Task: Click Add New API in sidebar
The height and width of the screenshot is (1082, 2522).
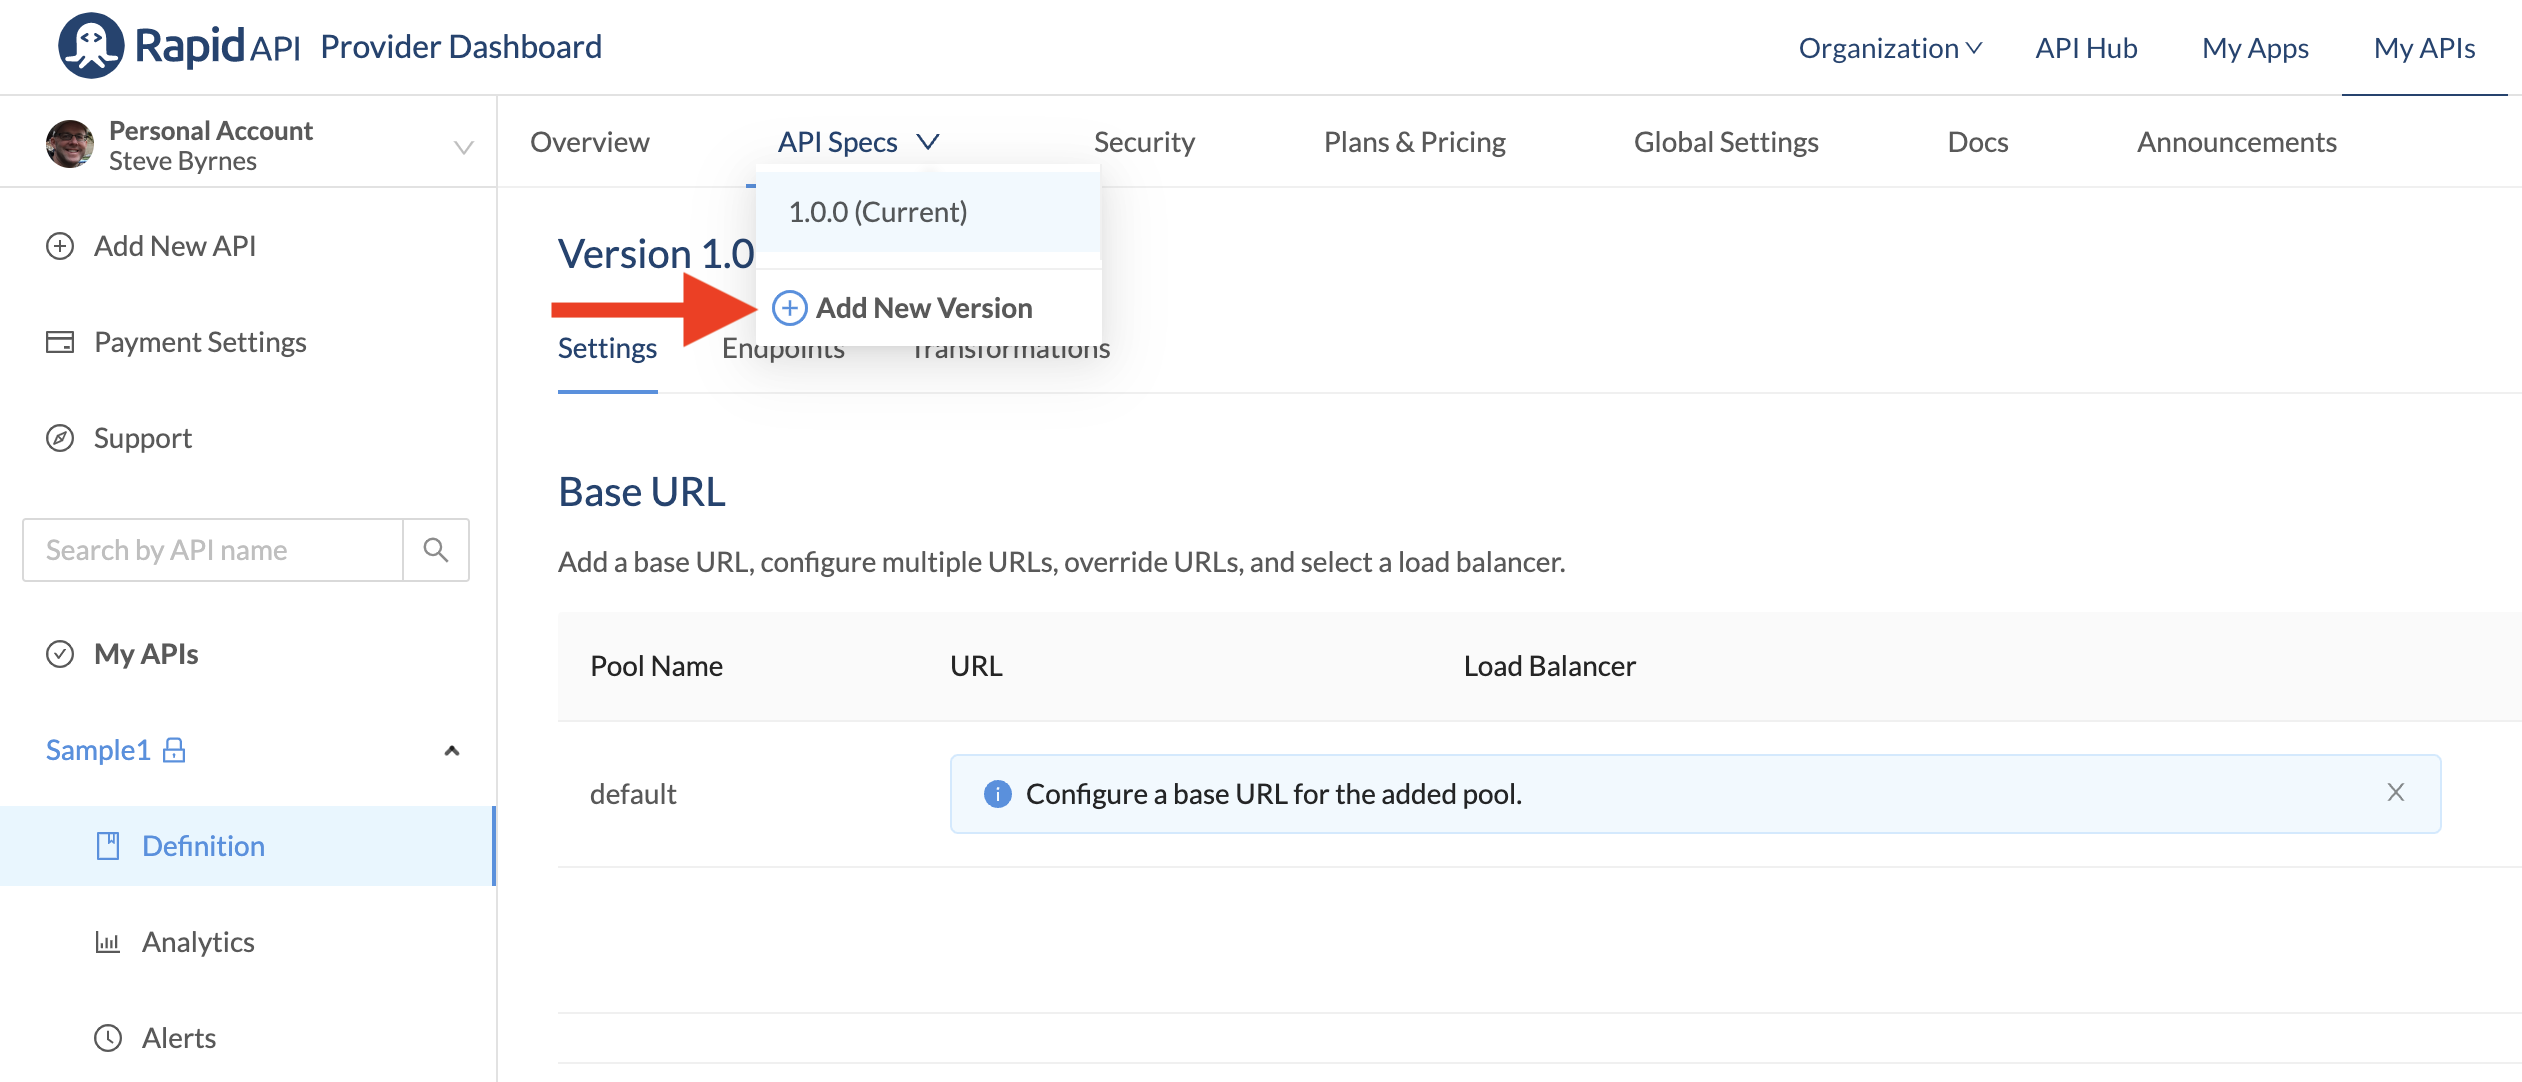Action: point(175,246)
